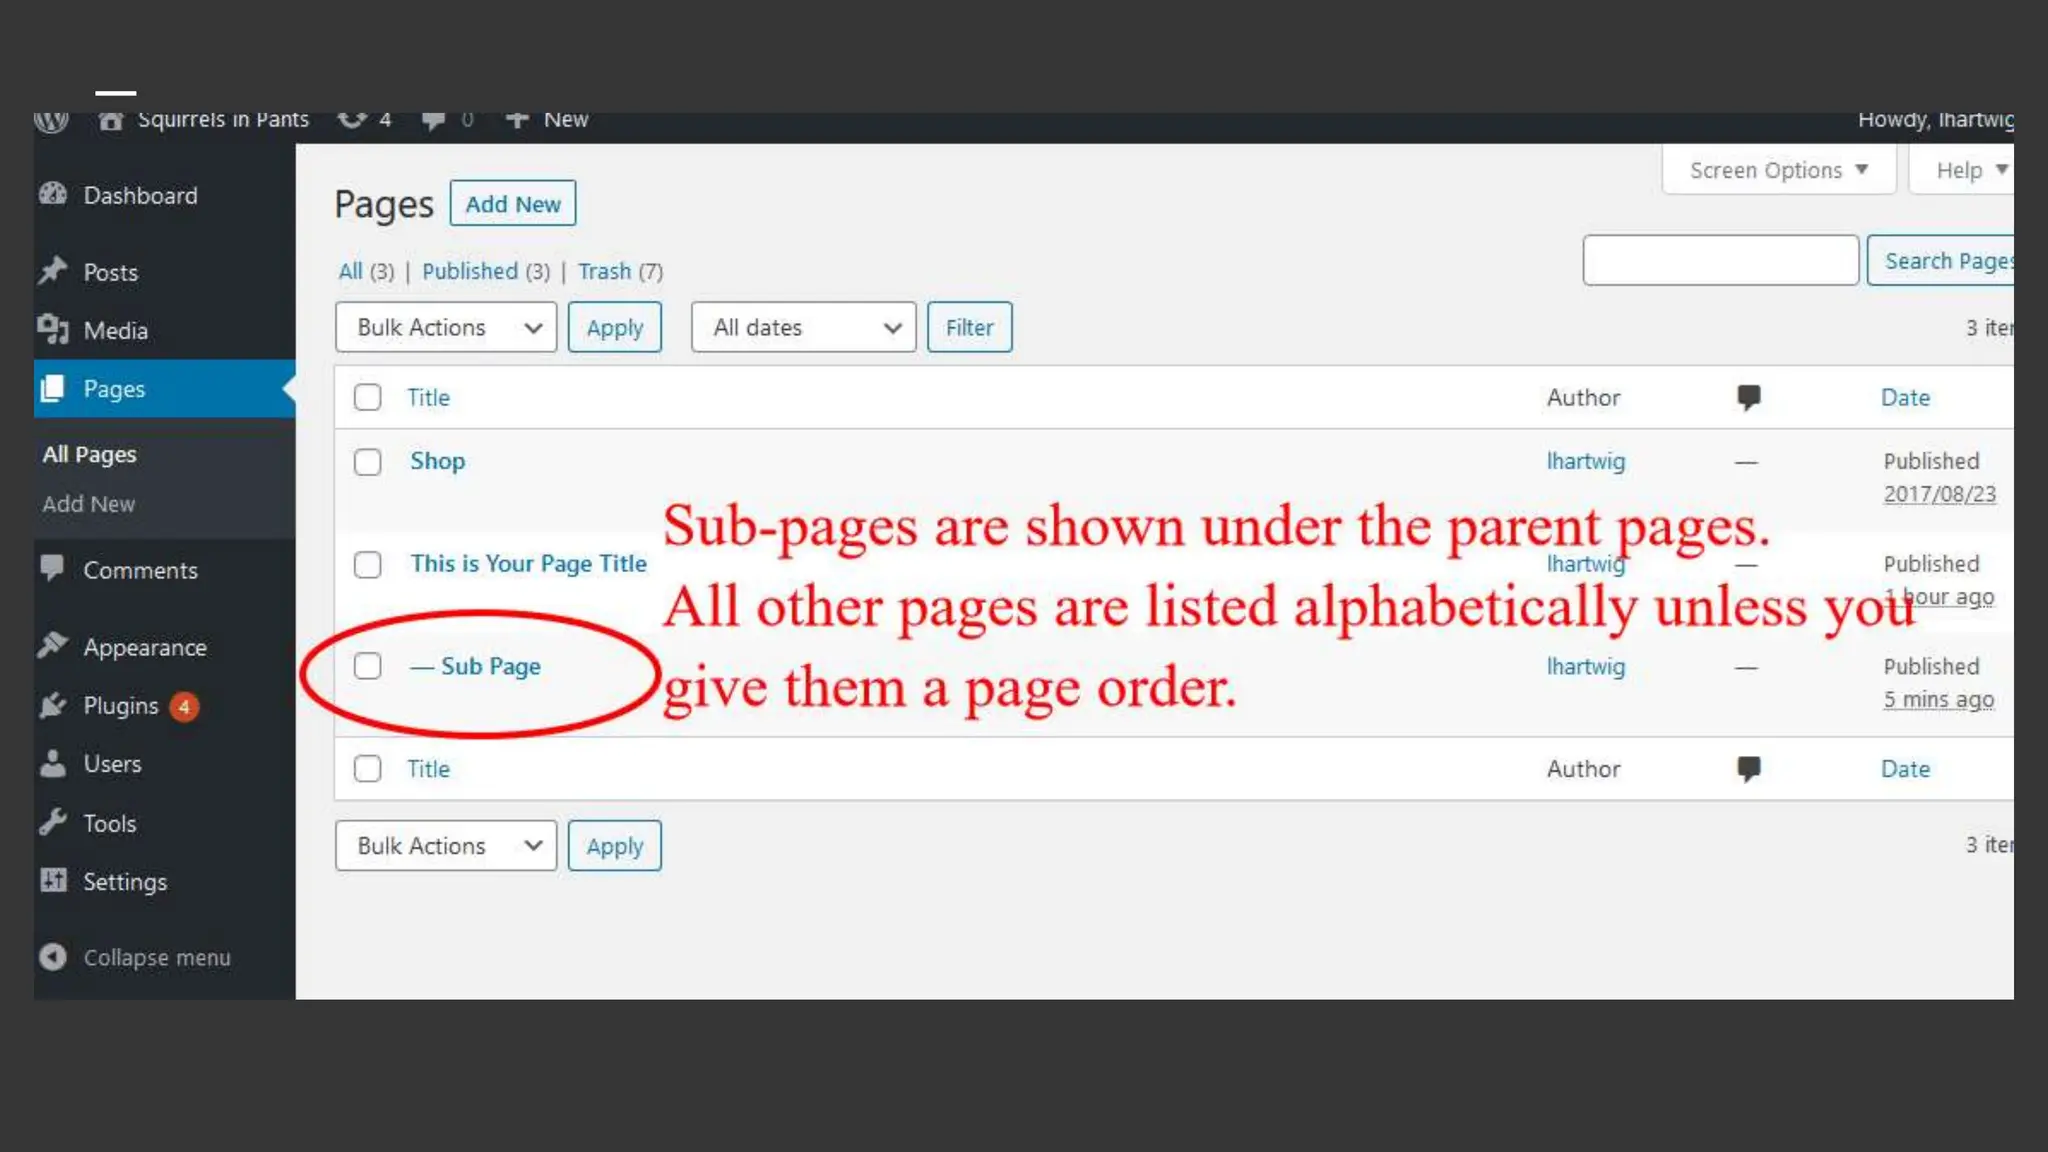Switch to the Trash filter

(604, 271)
